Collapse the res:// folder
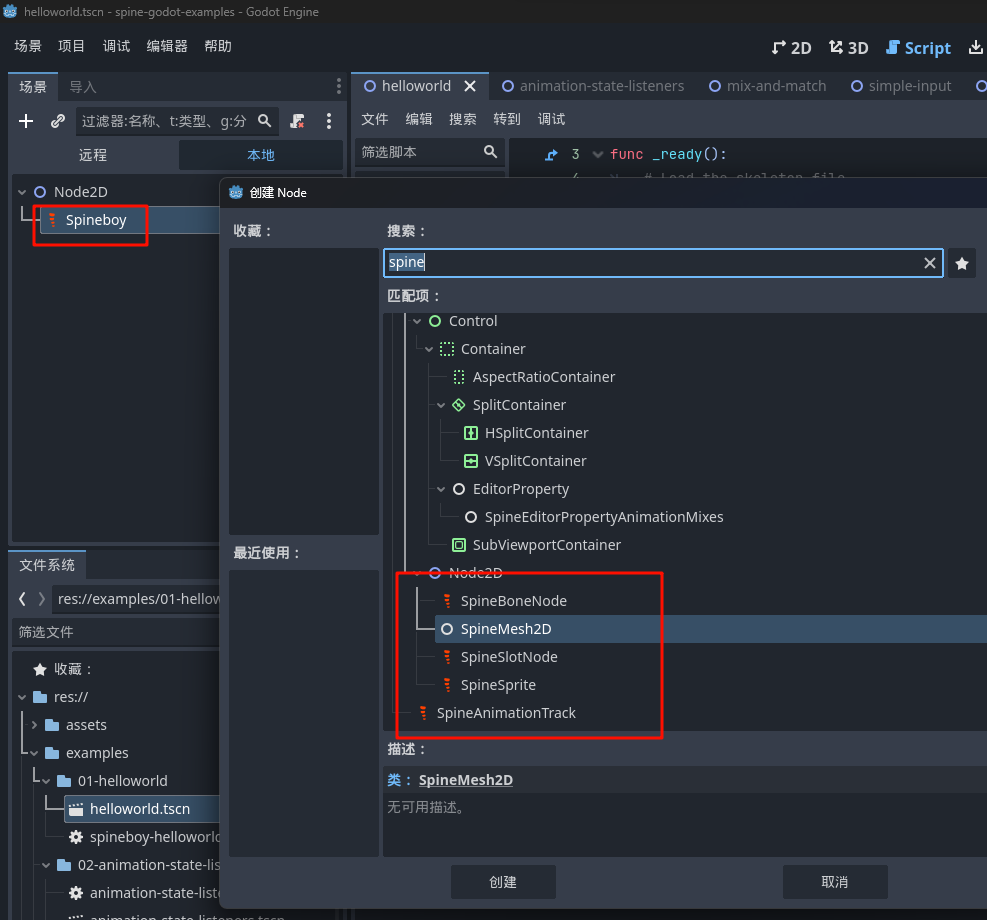Screen dimensions: 987x920 click(22, 697)
